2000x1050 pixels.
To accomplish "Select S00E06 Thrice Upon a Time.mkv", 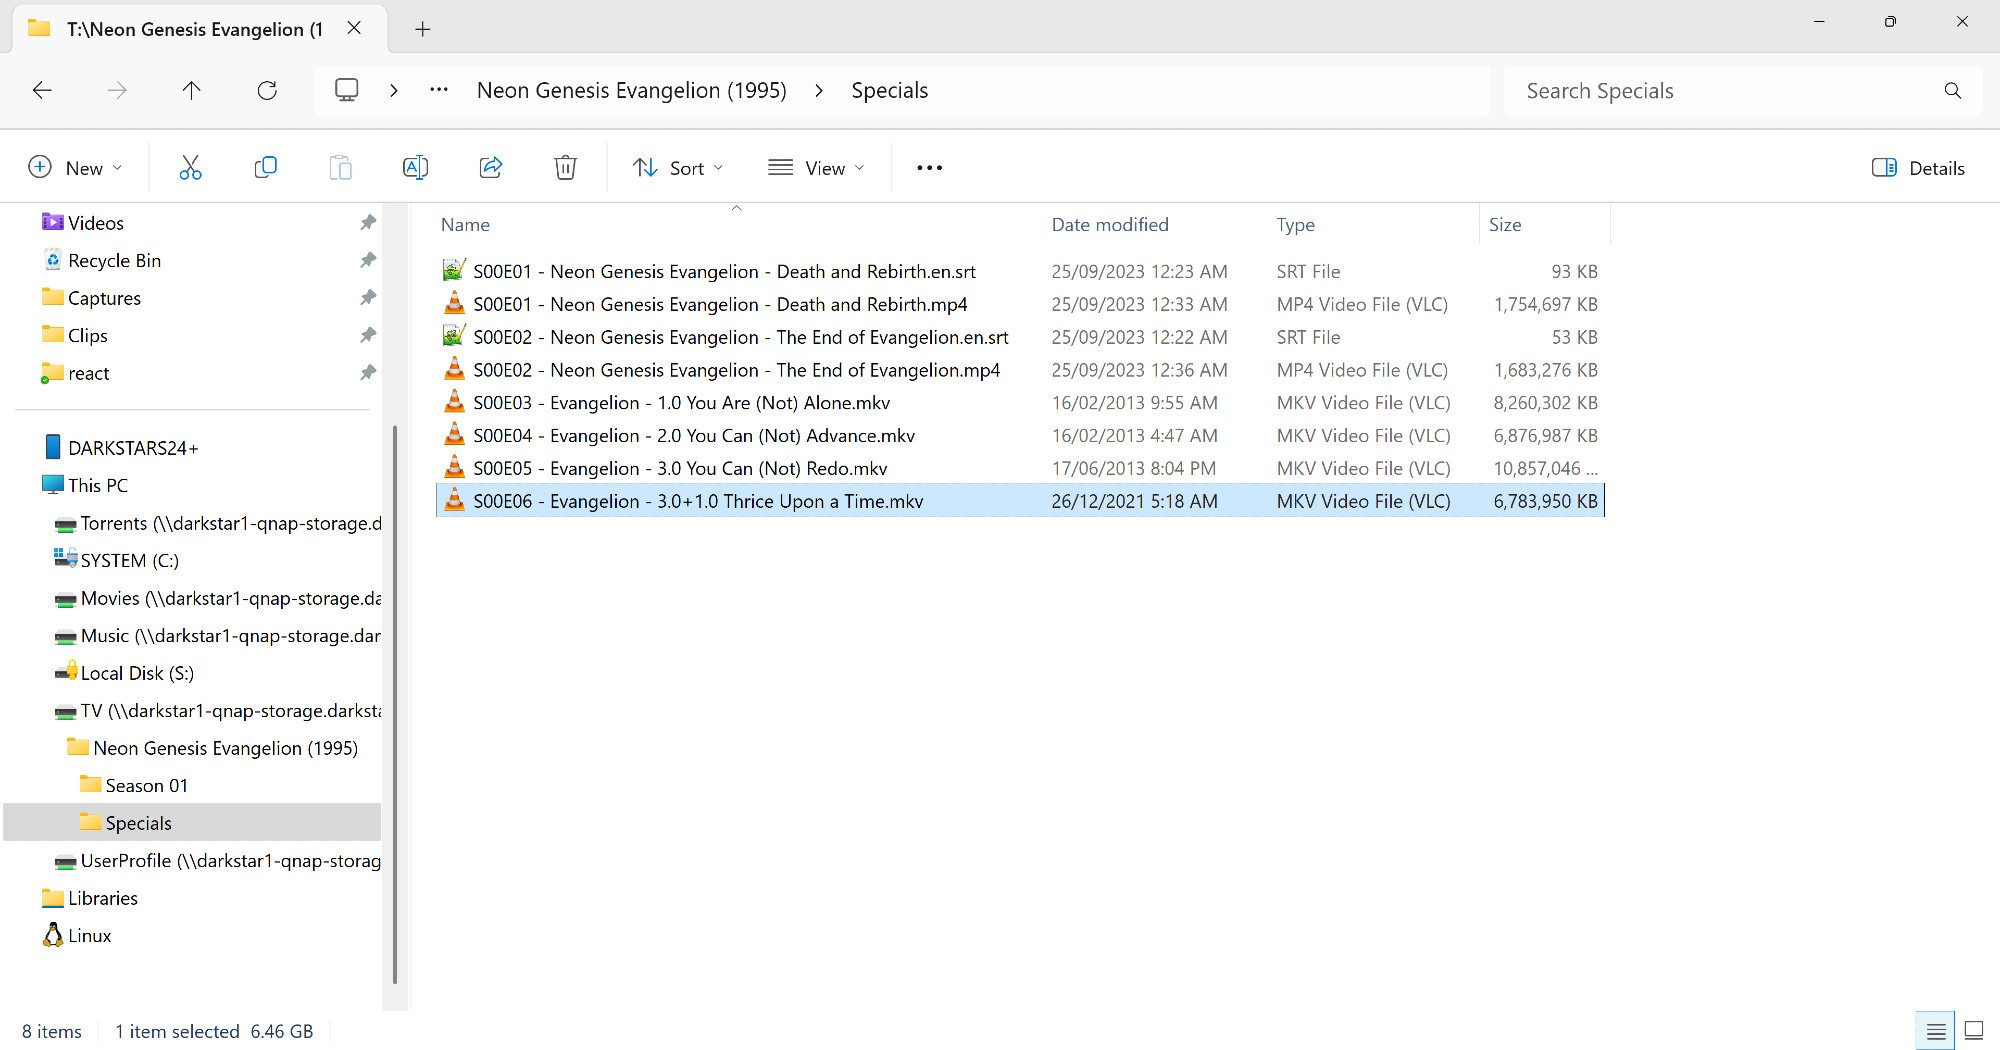I will (1020, 501).
